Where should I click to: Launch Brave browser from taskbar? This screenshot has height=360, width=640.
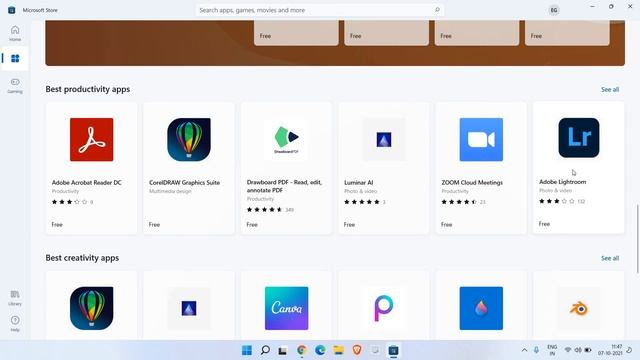pos(357,350)
